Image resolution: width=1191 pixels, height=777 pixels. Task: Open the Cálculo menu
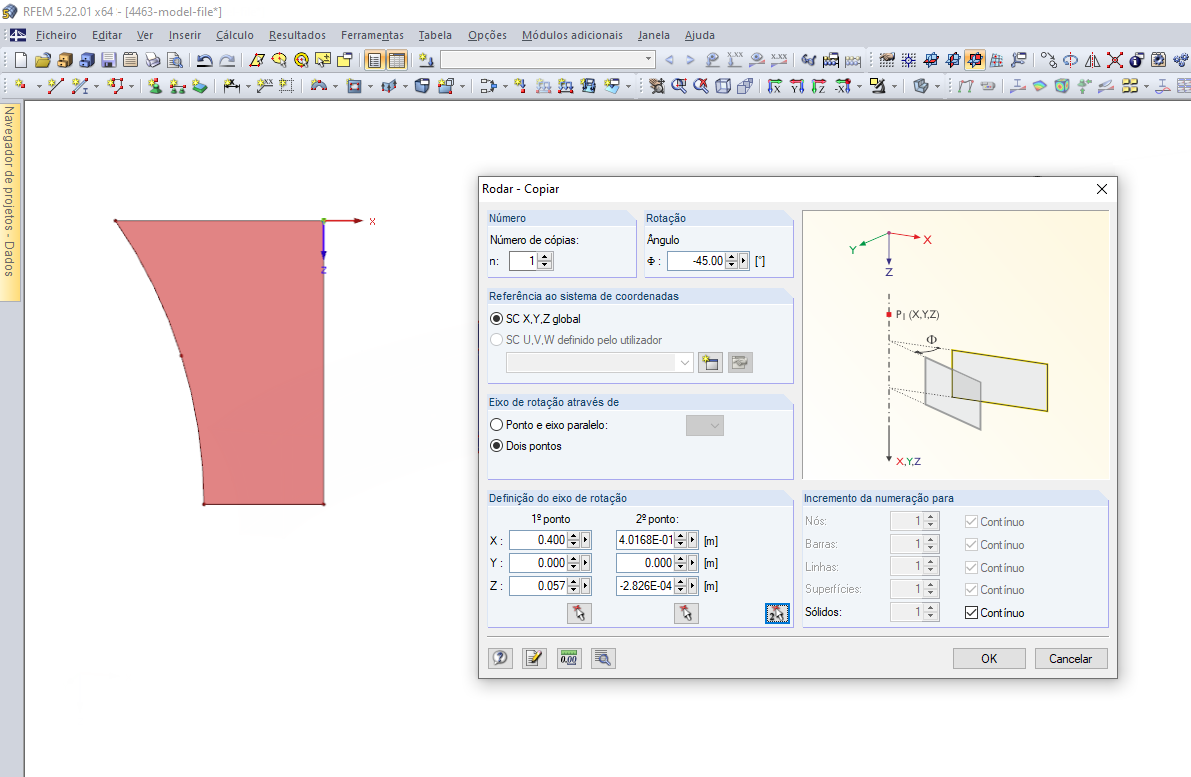click(x=235, y=35)
